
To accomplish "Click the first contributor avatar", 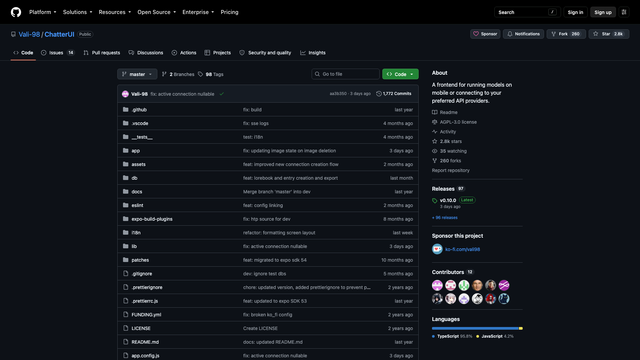I will [437, 285].
